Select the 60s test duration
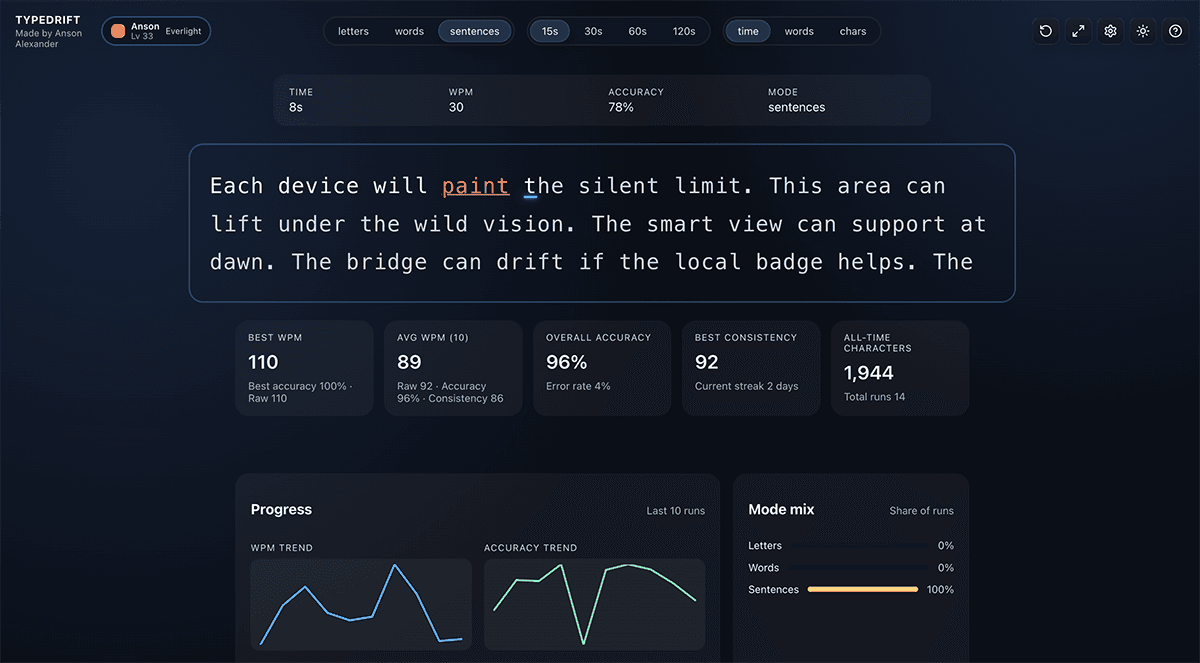Image resolution: width=1200 pixels, height=663 pixels. coord(637,31)
